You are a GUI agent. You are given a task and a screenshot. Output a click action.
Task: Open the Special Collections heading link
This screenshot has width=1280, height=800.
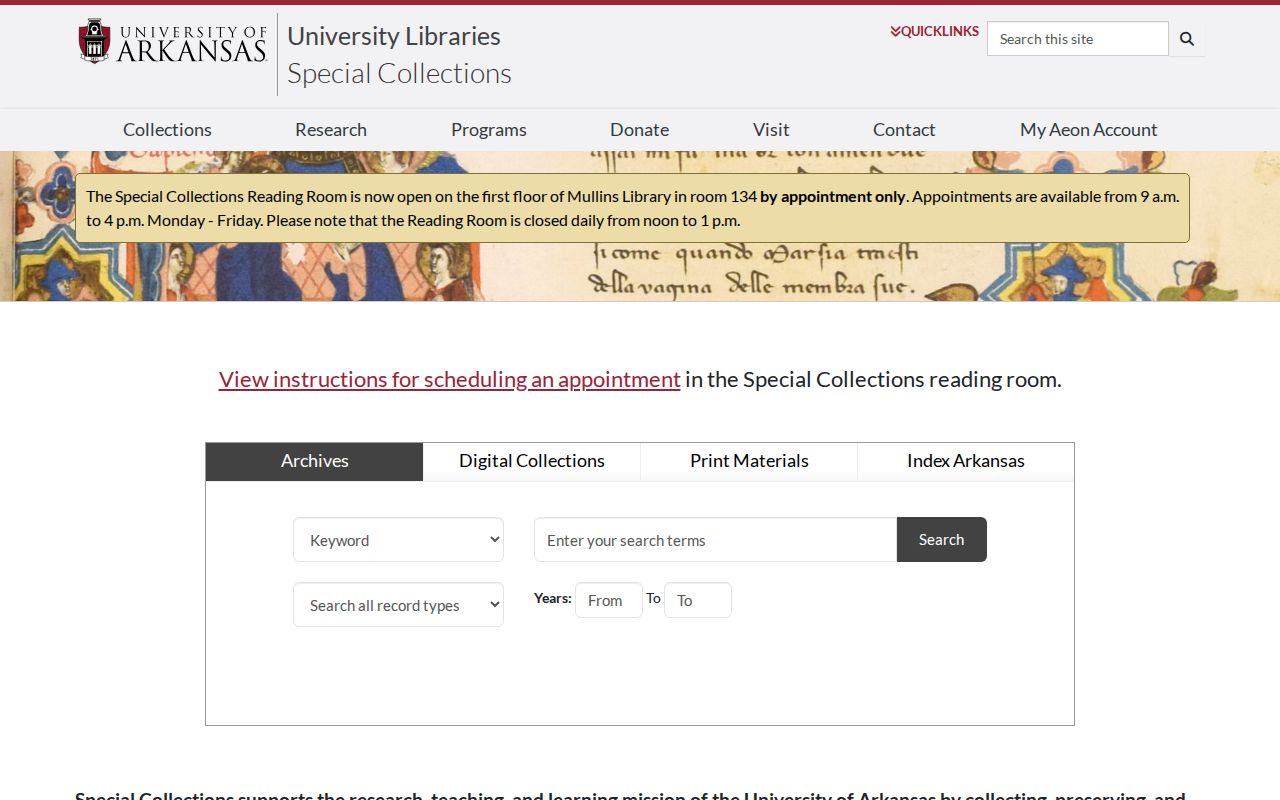pos(399,73)
